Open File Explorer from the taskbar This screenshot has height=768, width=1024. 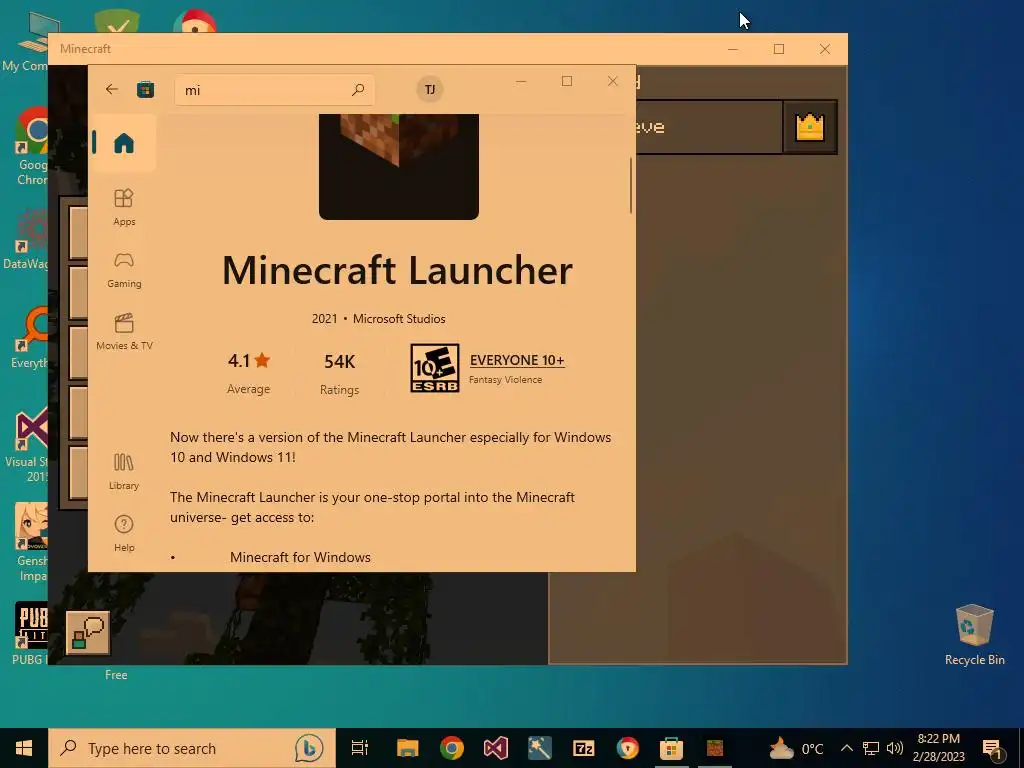408,748
